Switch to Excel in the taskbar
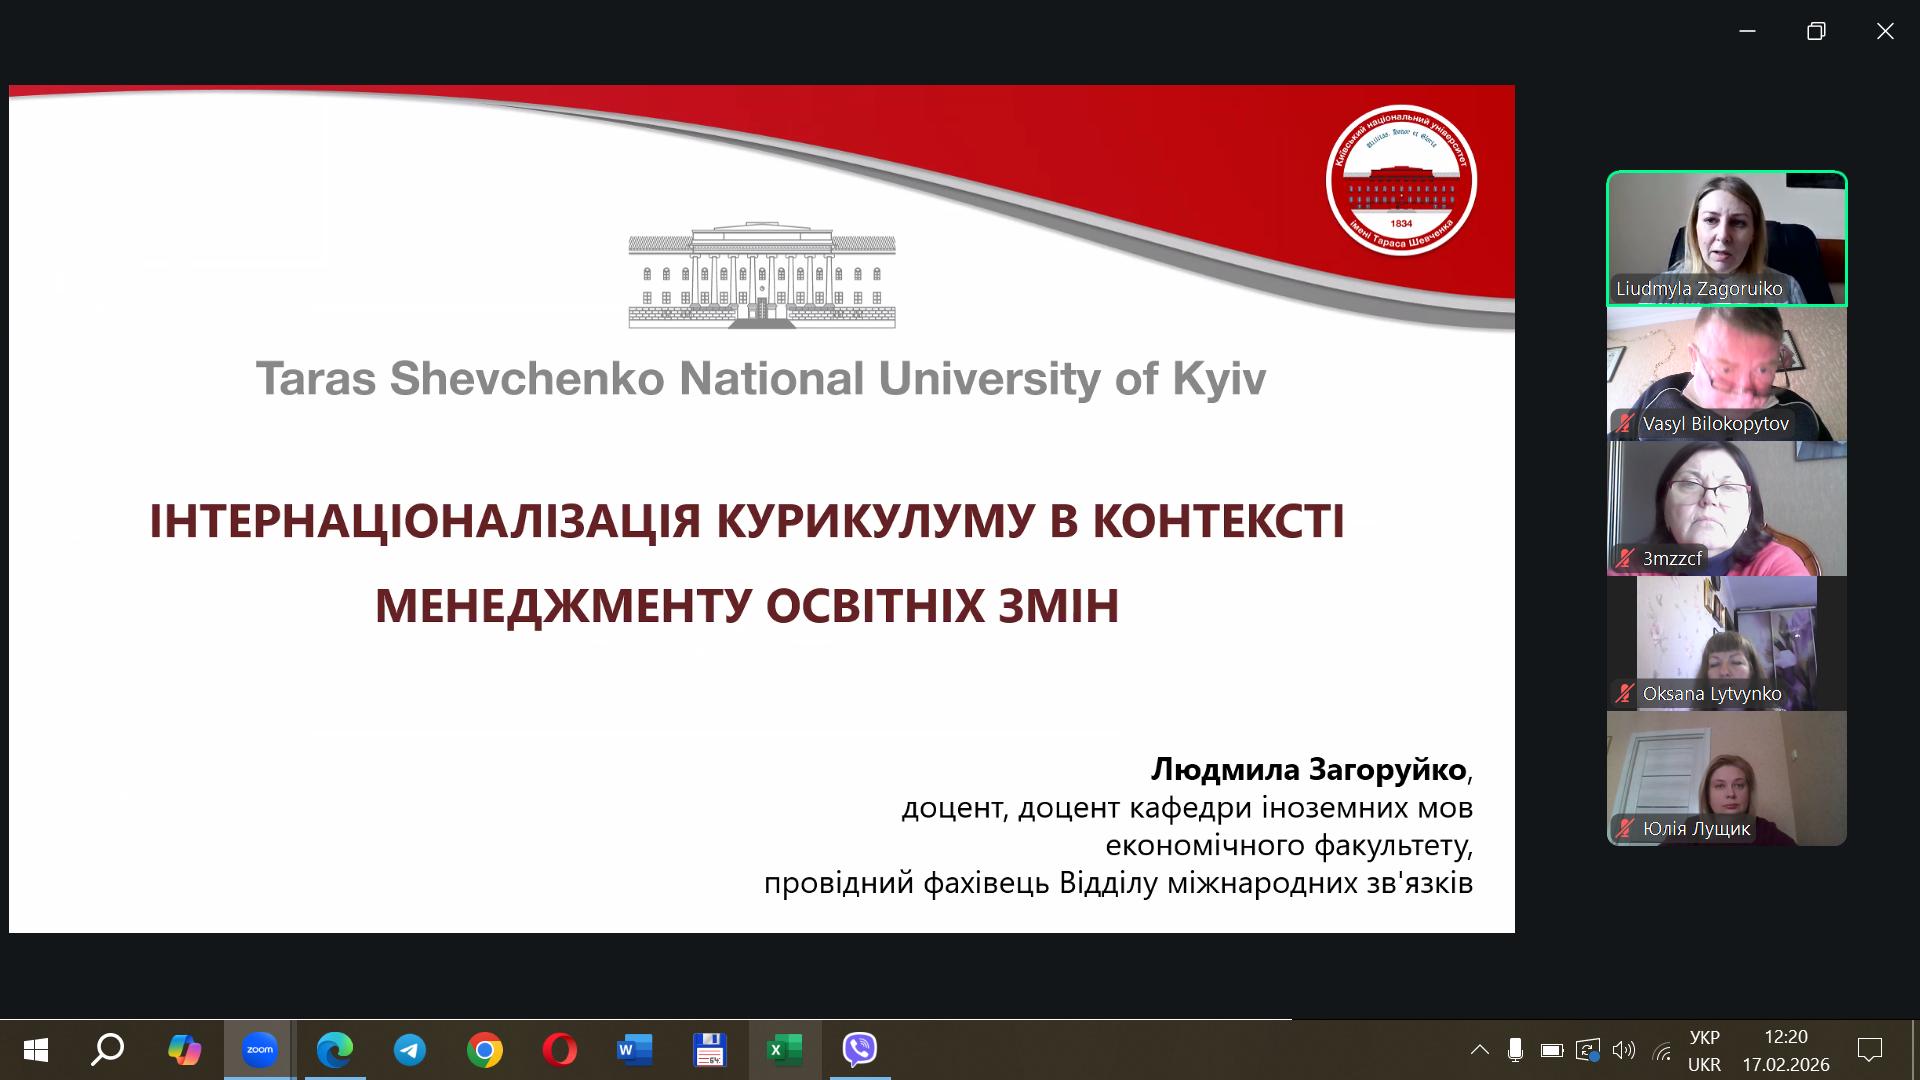 coord(784,1050)
